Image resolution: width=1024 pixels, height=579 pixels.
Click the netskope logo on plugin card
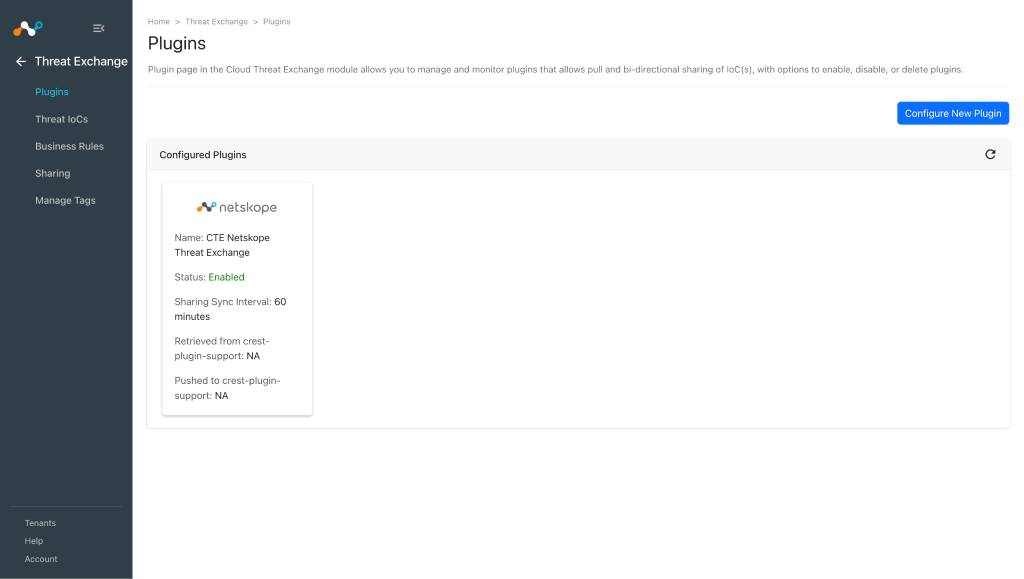(x=237, y=208)
